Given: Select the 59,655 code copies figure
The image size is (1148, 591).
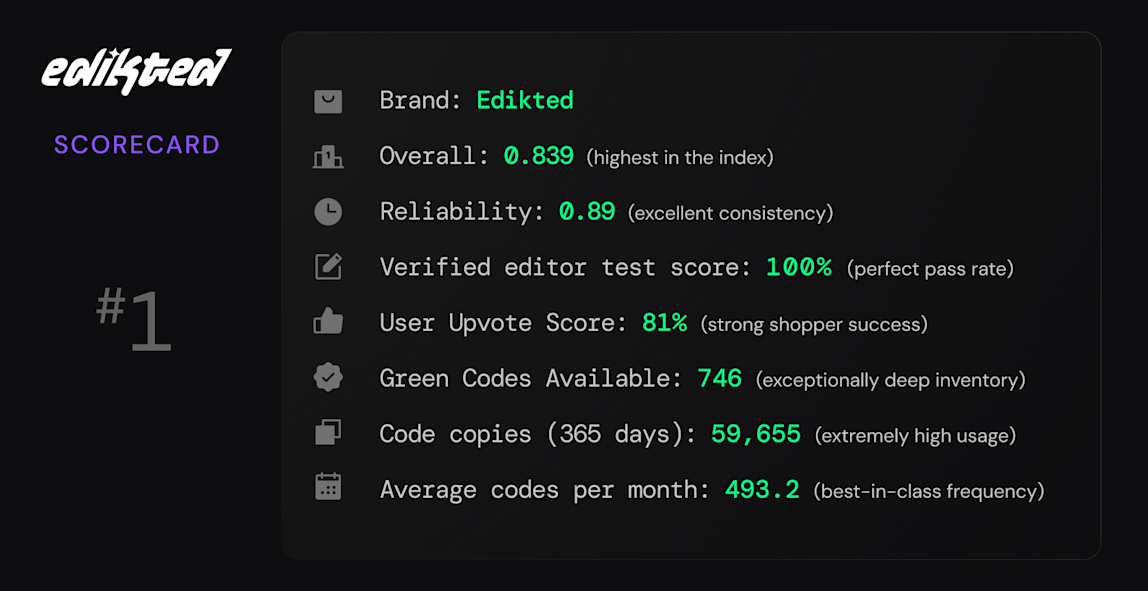Looking at the screenshot, I should coord(755,434).
